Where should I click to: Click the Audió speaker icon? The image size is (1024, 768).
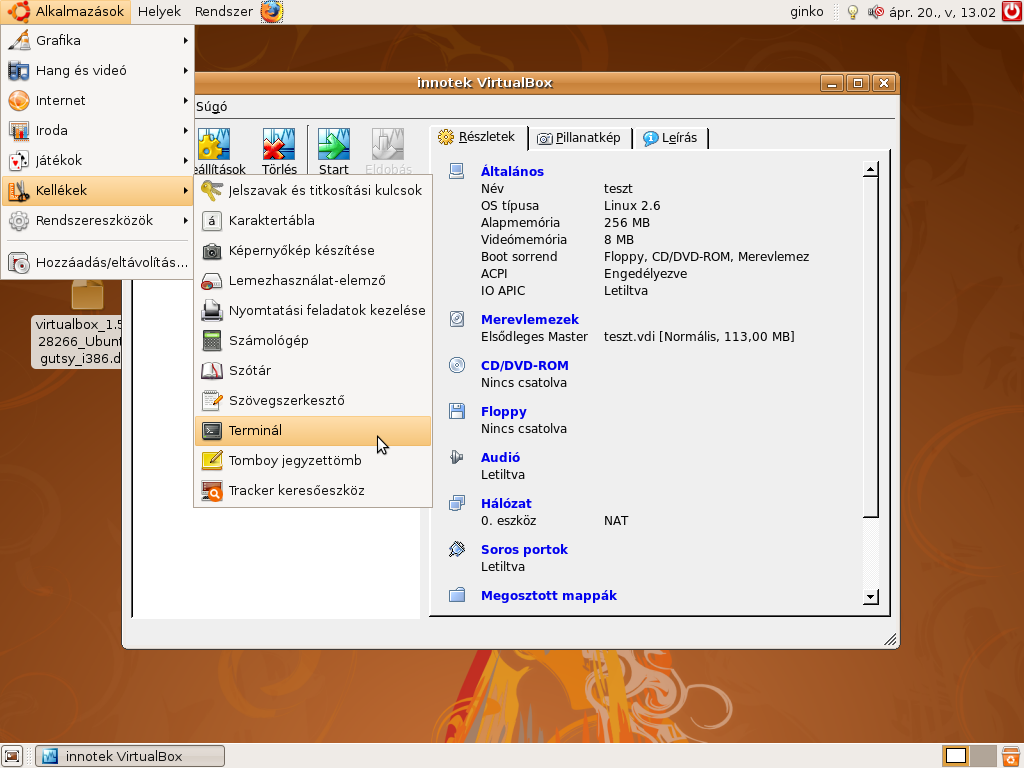(457, 457)
